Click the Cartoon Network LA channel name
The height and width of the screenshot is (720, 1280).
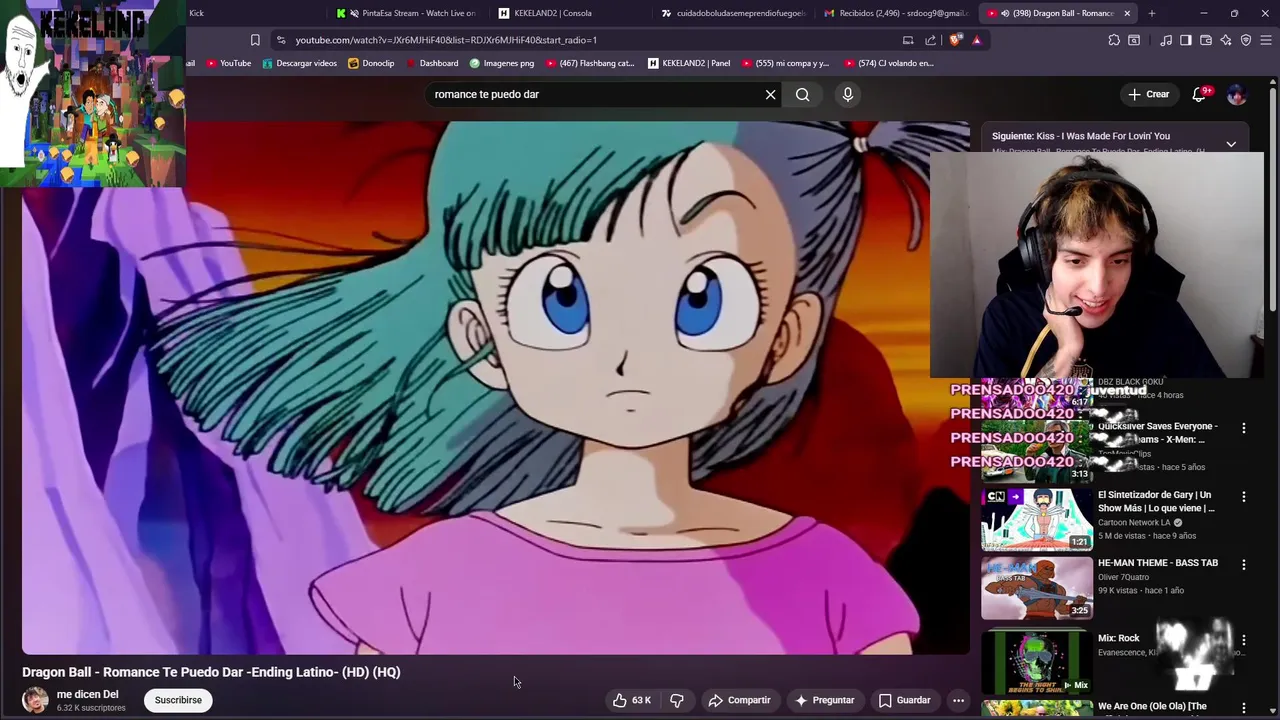(x=1134, y=522)
